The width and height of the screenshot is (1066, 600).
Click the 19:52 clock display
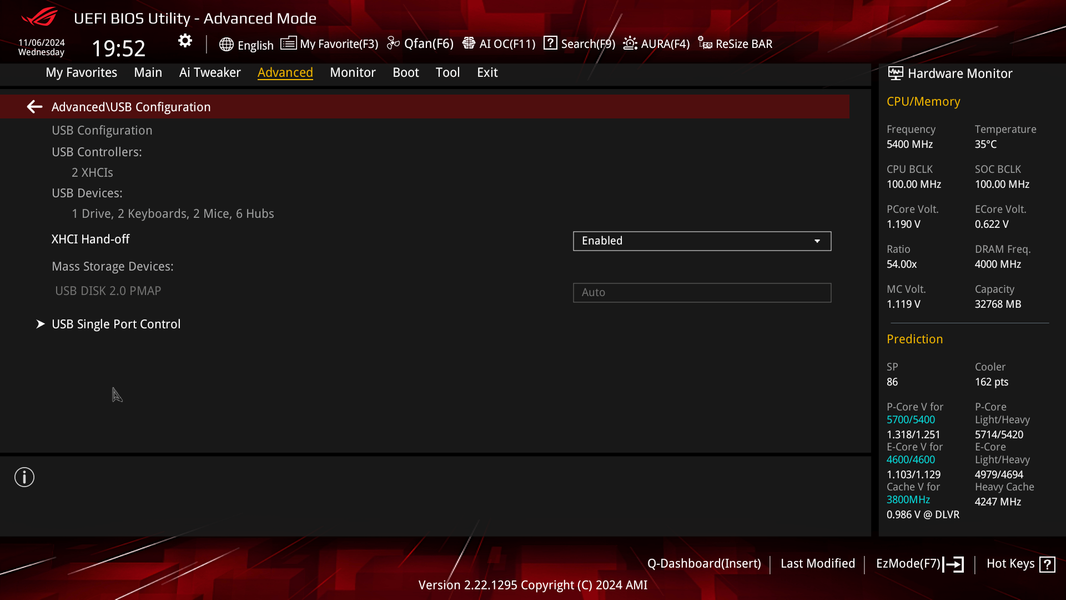[118, 48]
